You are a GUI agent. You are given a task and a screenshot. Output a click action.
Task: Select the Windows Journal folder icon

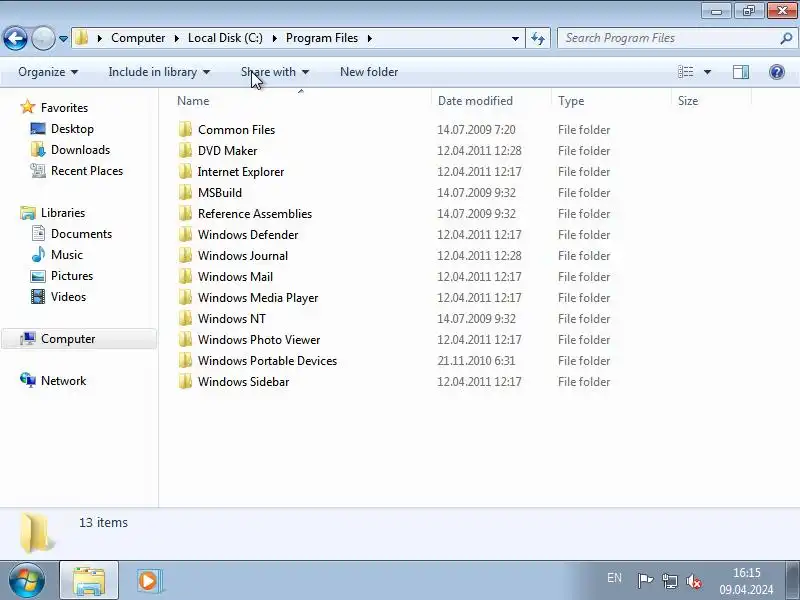pyautogui.click(x=185, y=256)
